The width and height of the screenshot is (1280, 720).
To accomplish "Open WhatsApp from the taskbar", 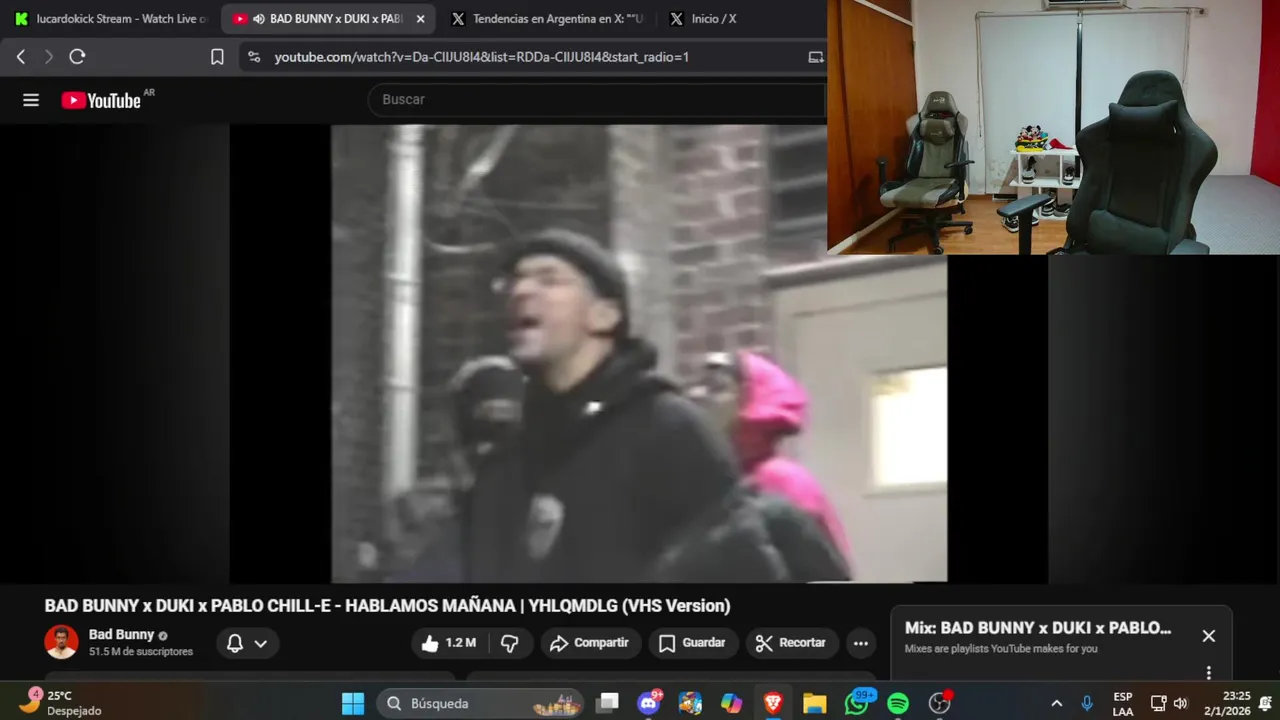I will 857,703.
